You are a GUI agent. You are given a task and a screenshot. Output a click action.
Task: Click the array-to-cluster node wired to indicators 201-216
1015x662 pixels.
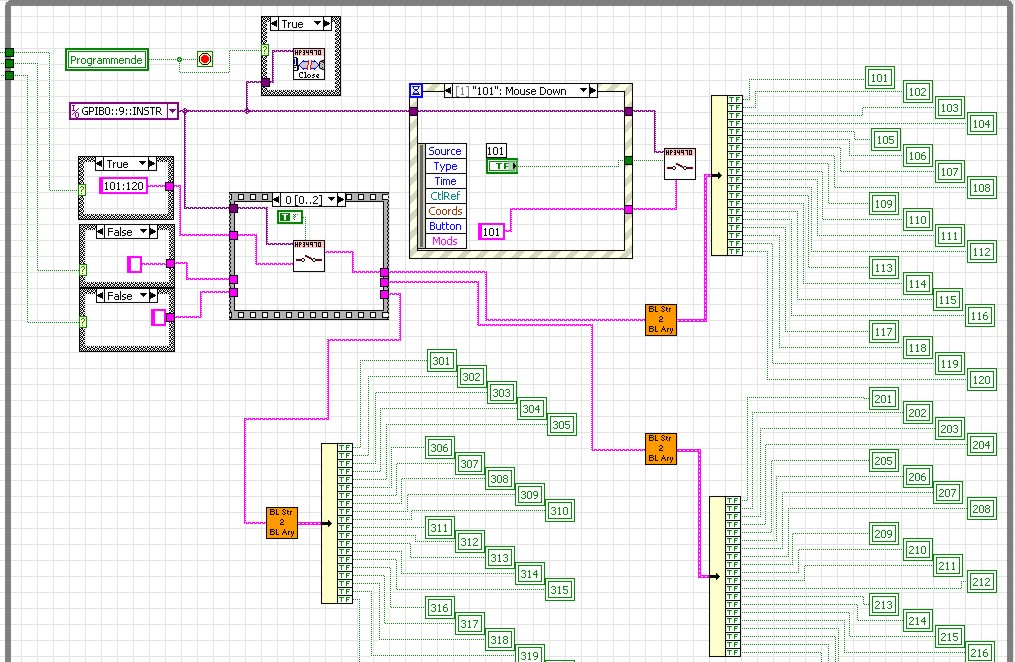tap(725, 577)
